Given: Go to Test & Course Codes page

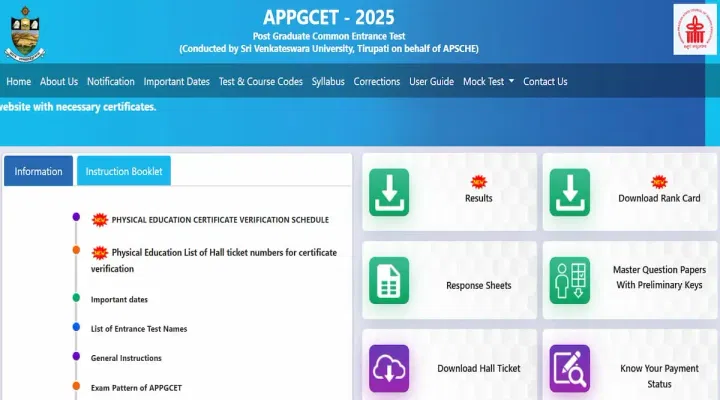Looking at the screenshot, I should (260, 82).
